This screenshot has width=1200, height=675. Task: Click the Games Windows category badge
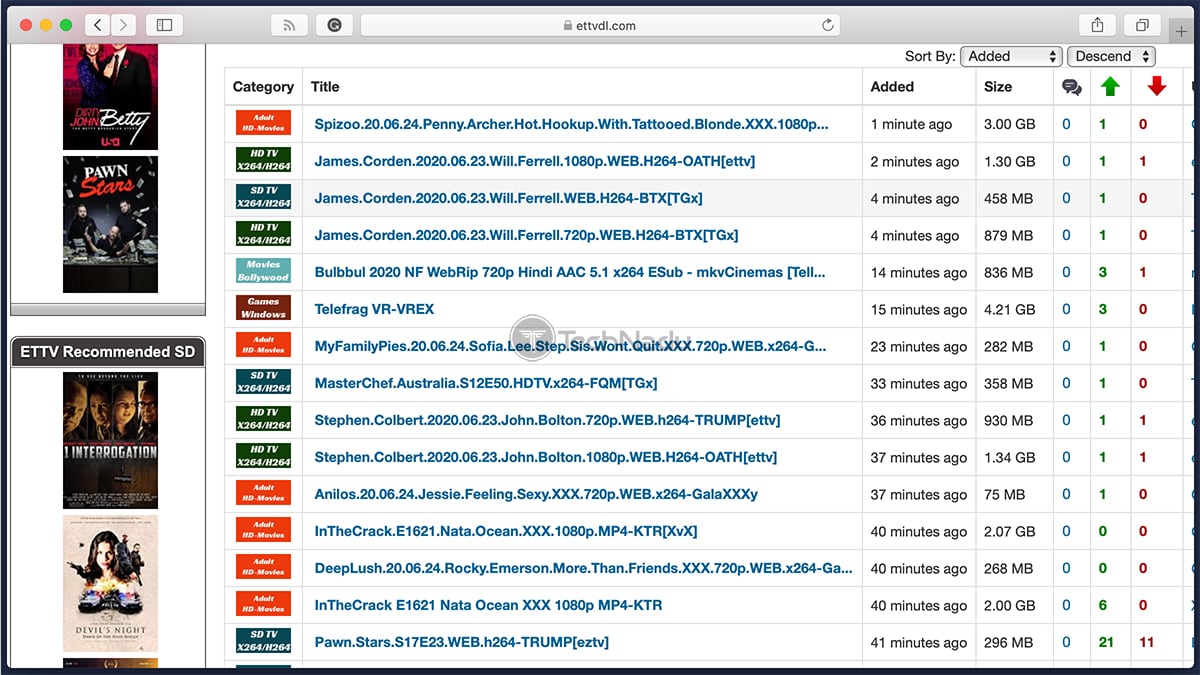pos(263,308)
